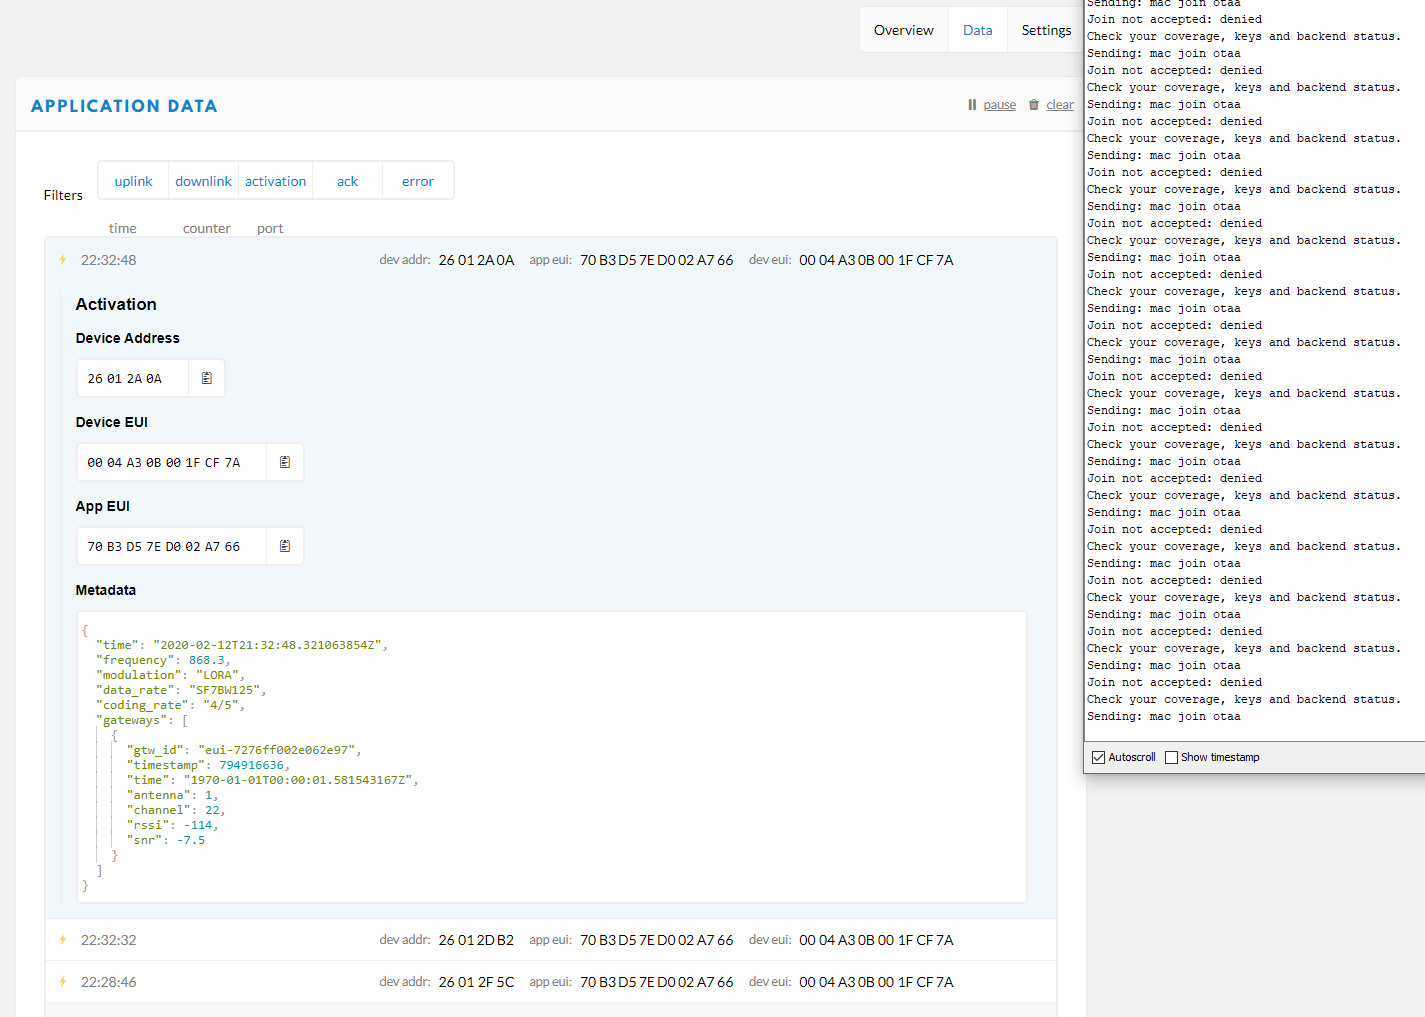Click the trash icon next to clear
Image resolution: width=1425 pixels, height=1017 pixels.
click(x=1034, y=105)
